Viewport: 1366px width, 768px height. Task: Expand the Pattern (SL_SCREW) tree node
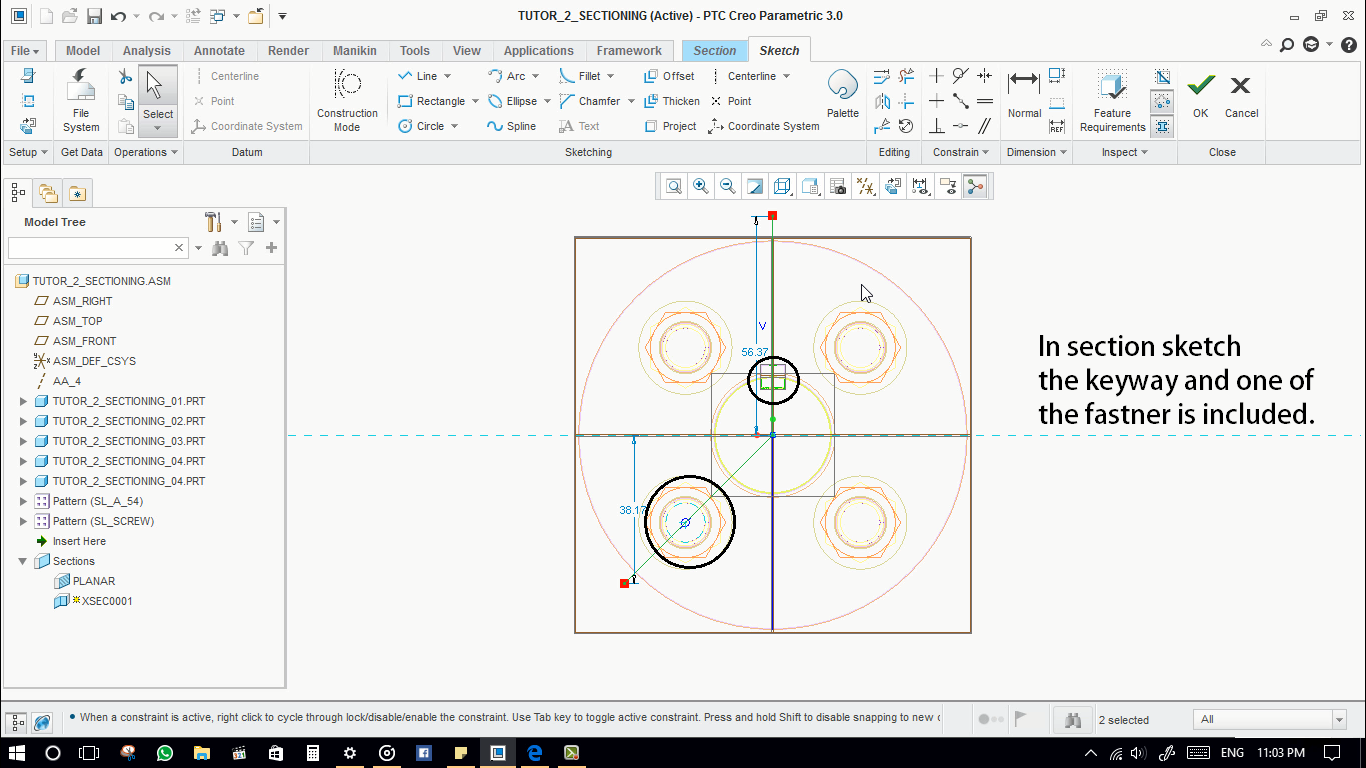point(24,521)
